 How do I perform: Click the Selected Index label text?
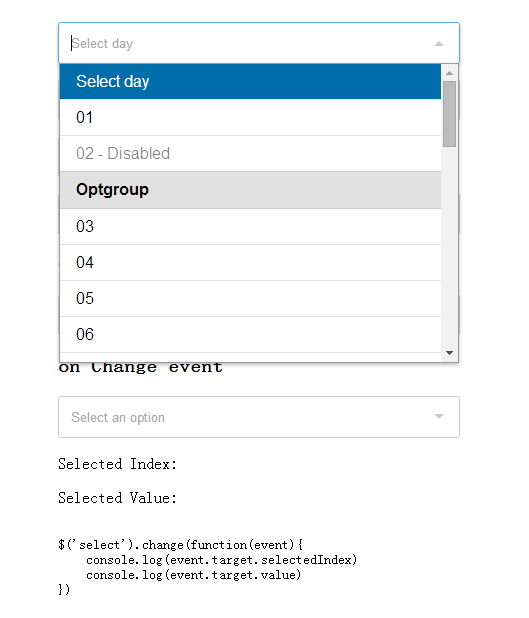pos(117,464)
